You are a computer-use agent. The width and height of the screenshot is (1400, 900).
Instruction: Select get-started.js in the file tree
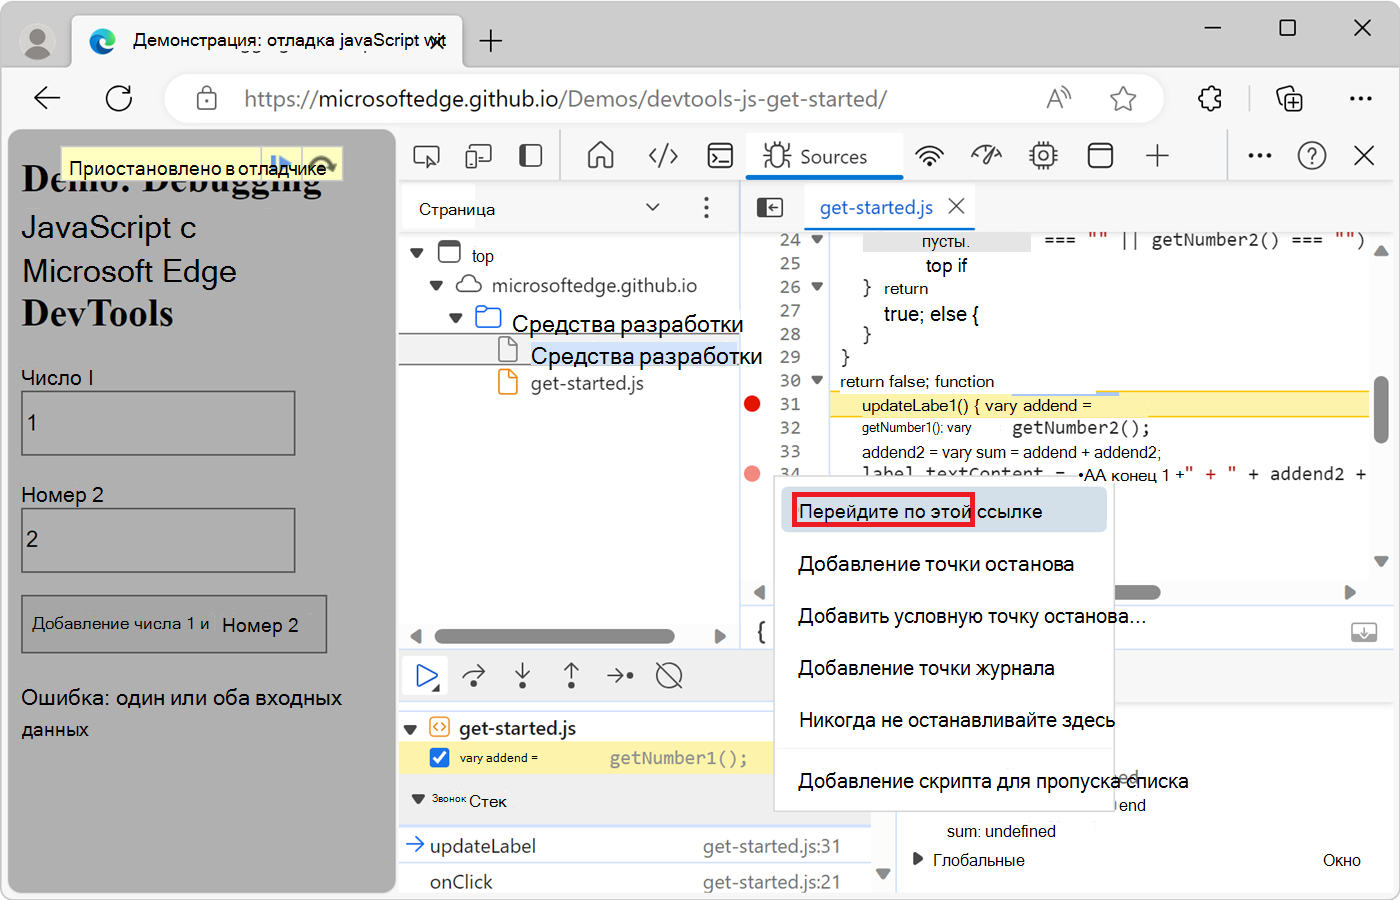(x=587, y=383)
